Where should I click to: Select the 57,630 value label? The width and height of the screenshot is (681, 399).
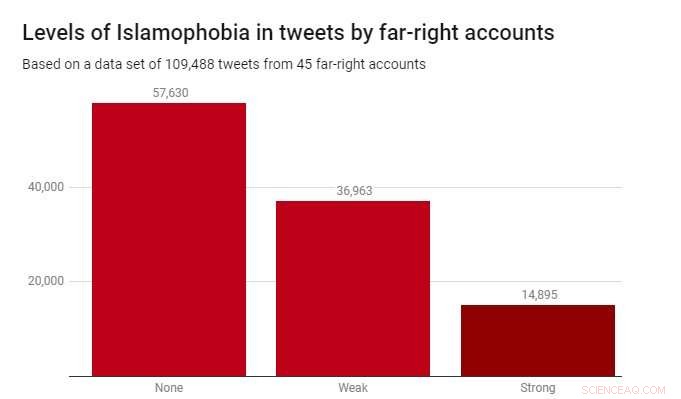pyautogui.click(x=170, y=93)
